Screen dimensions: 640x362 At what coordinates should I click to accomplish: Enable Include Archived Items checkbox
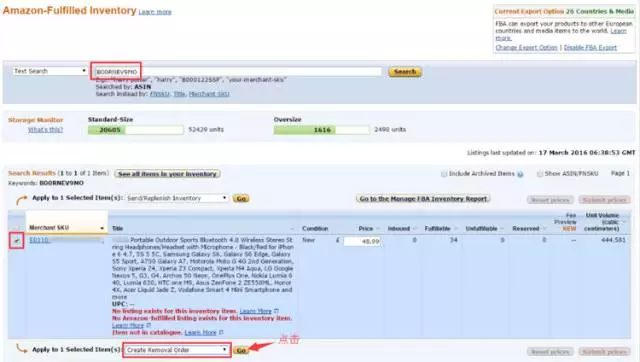(x=444, y=174)
